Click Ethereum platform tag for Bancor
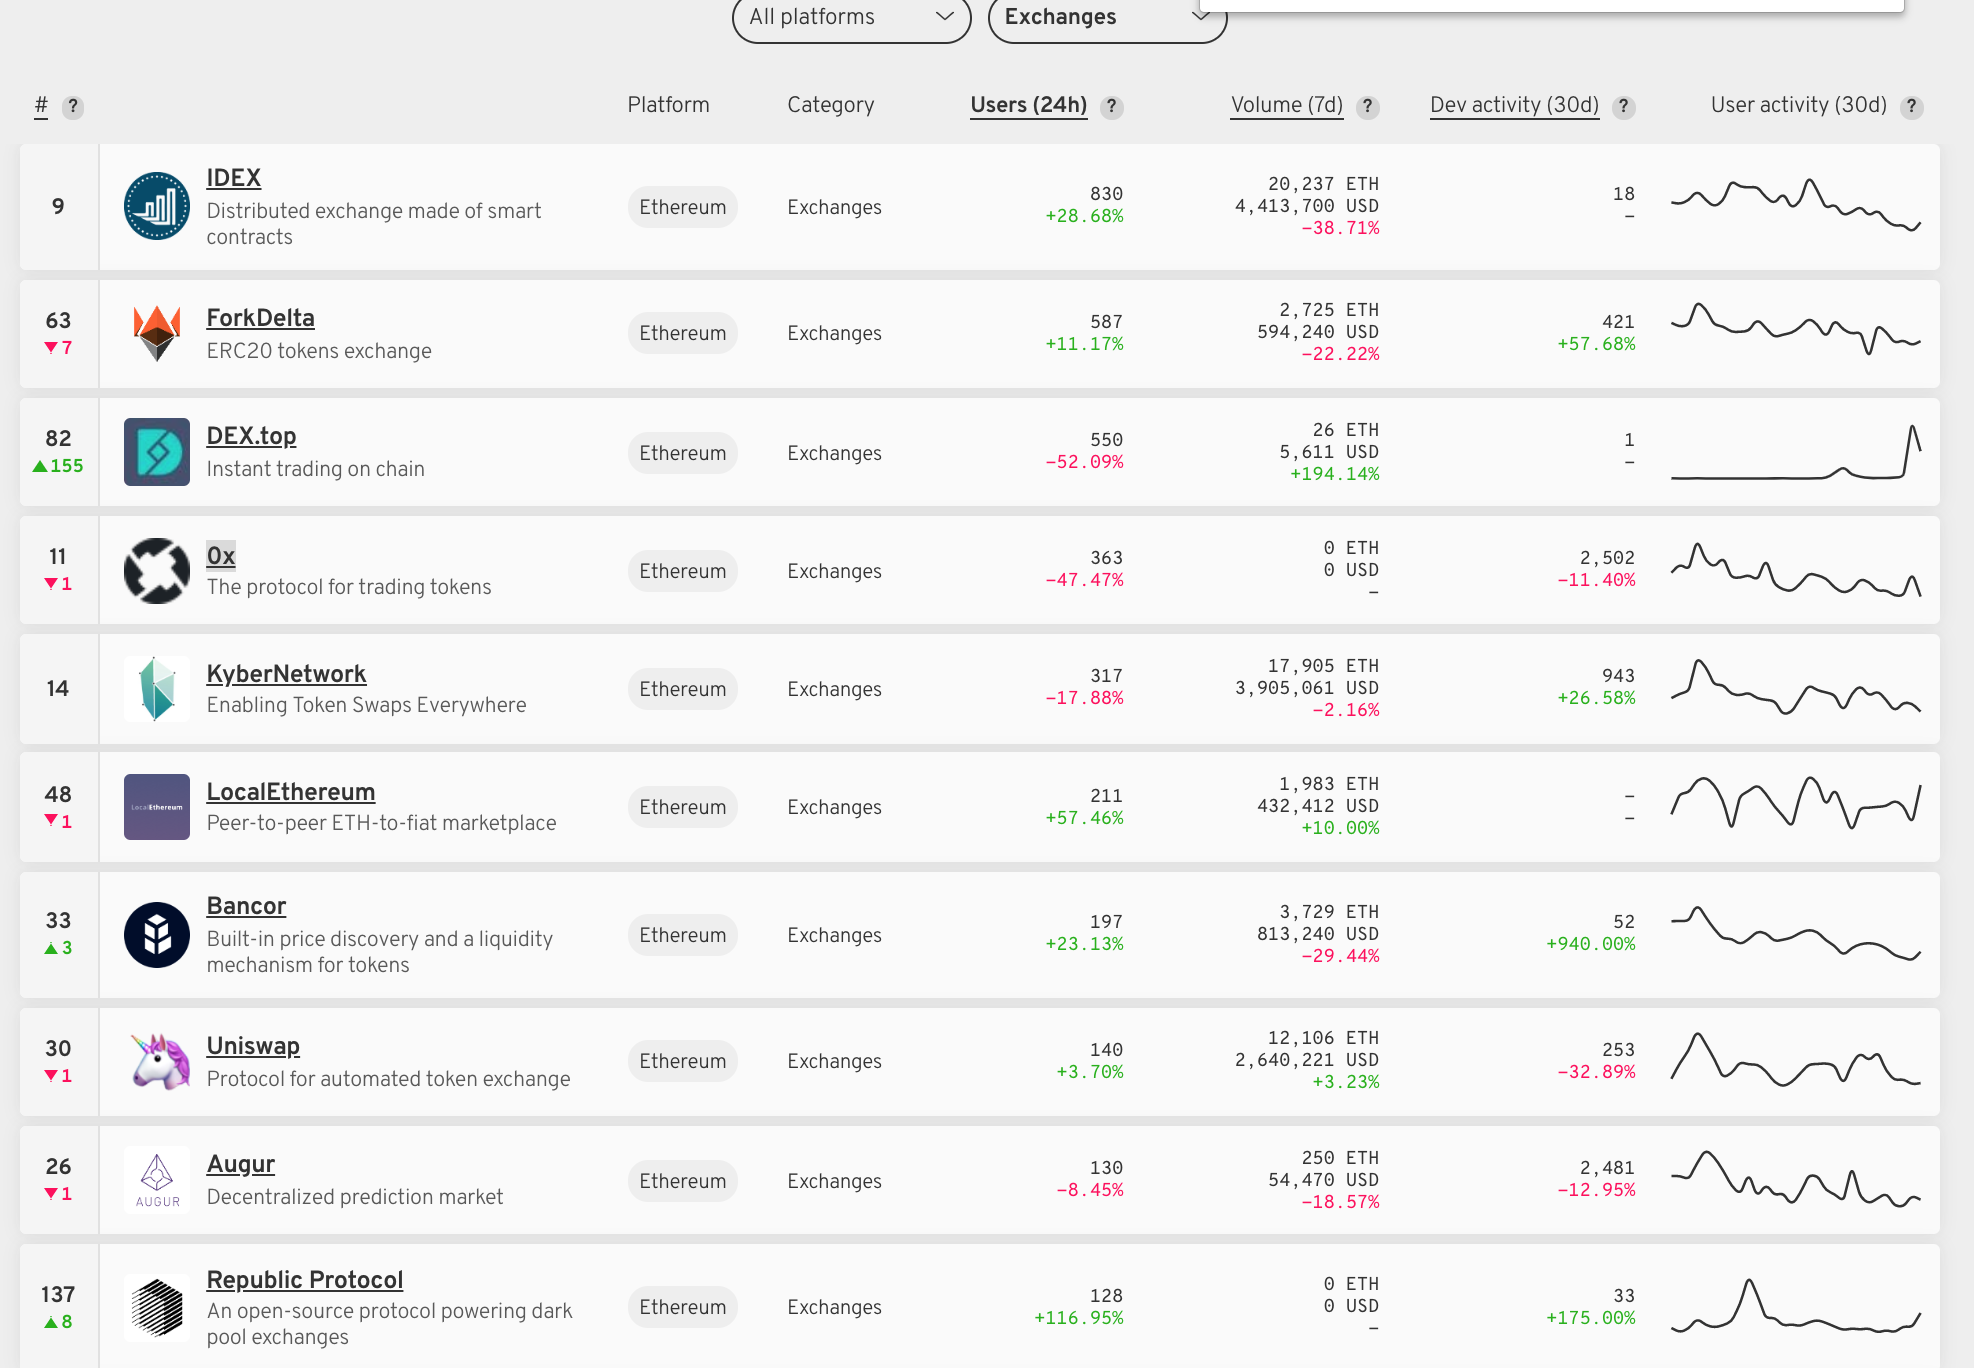Image resolution: width=1974 pixels, height=1368 pixels. pyautogui.click(x=683, y=935)
